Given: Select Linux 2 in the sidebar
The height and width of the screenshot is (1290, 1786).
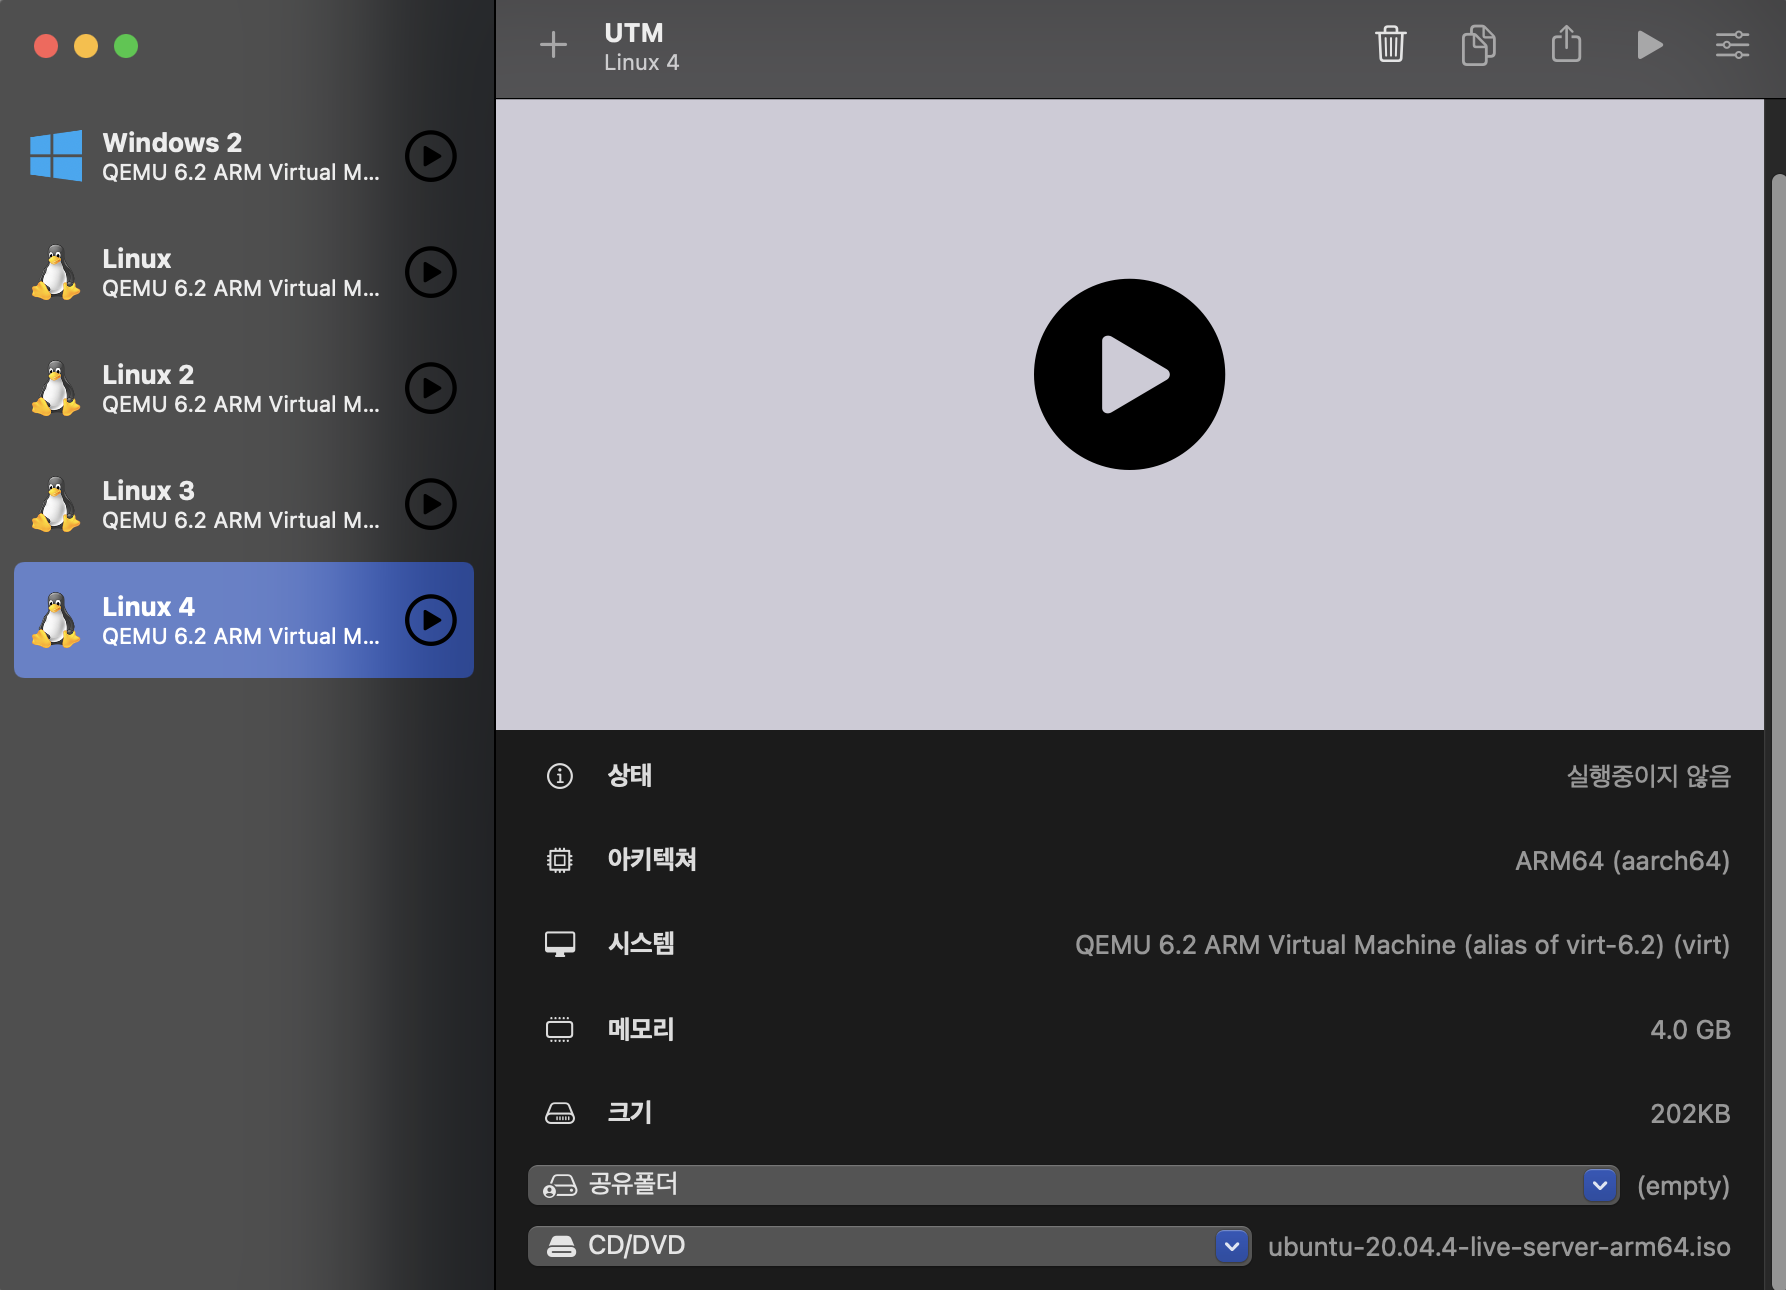Looking at the screenshot, I should [244, 388].
